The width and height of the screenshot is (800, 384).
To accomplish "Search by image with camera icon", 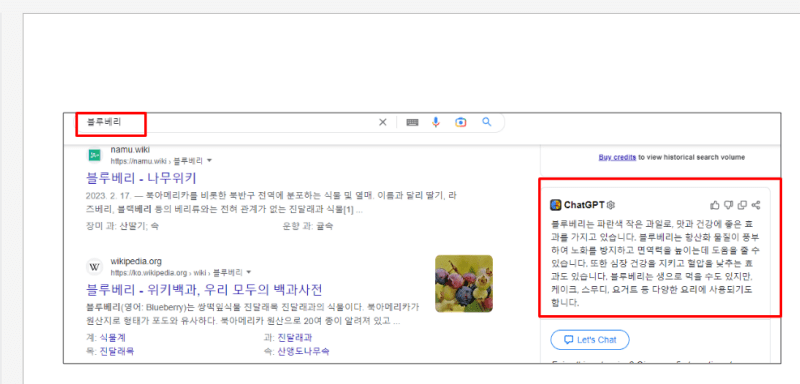I will [x=461, y=122].
